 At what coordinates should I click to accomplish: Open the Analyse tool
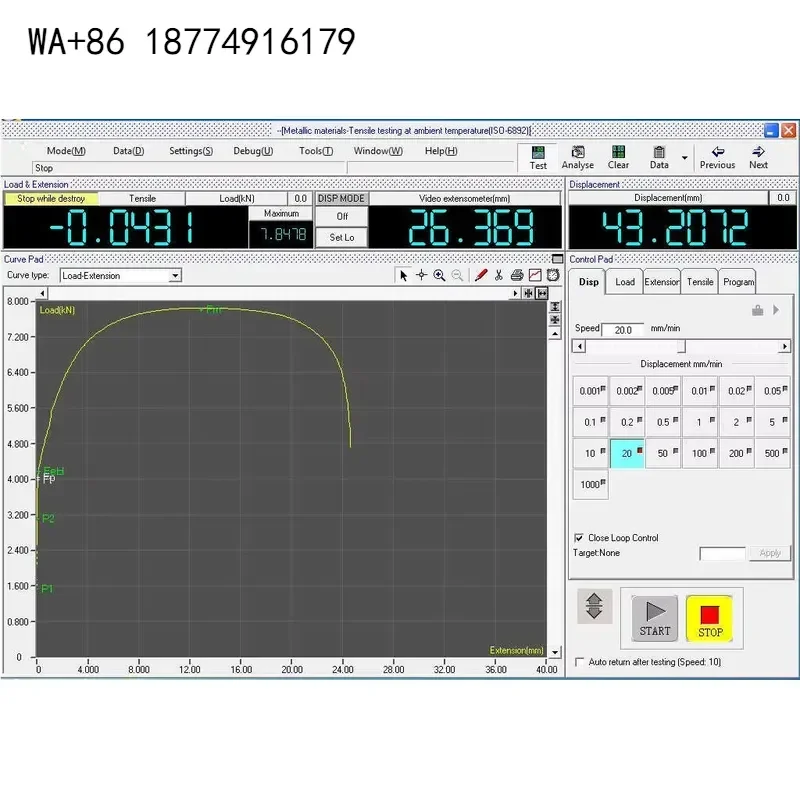[578, 158]
